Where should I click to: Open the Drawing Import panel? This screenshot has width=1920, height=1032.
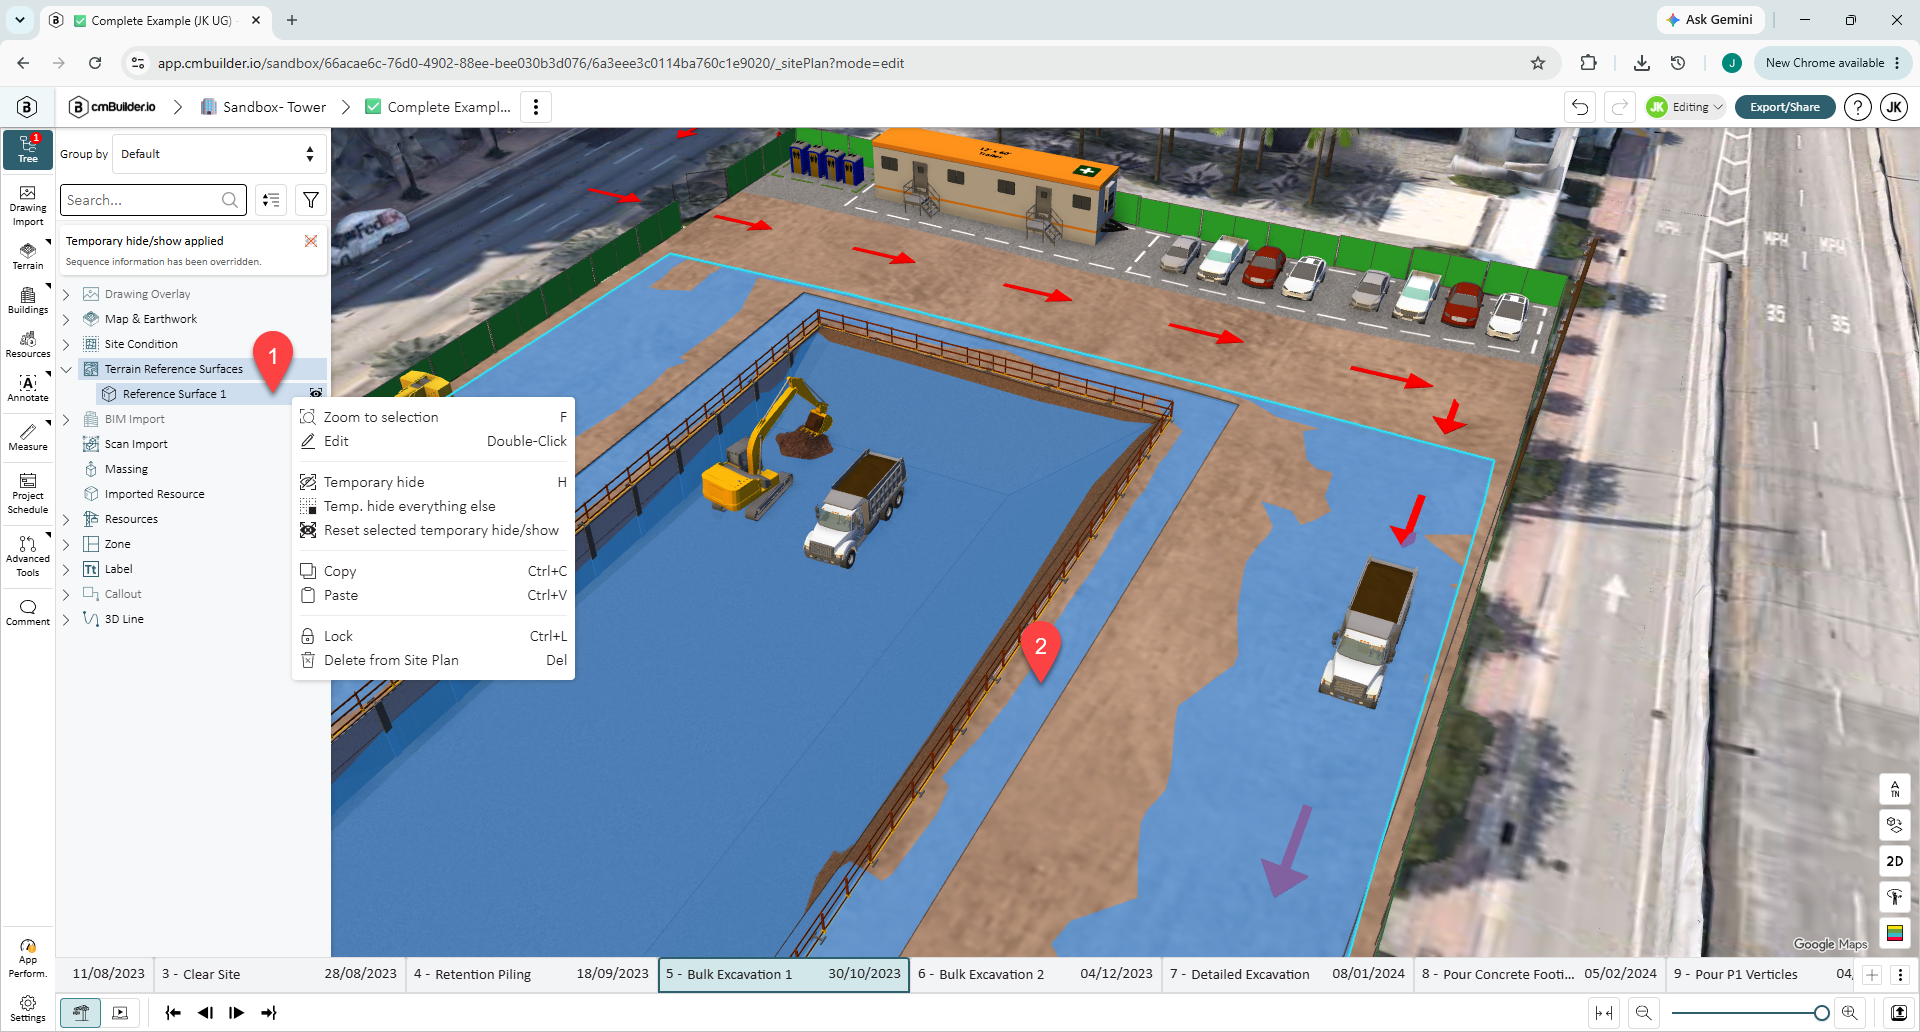28,205
